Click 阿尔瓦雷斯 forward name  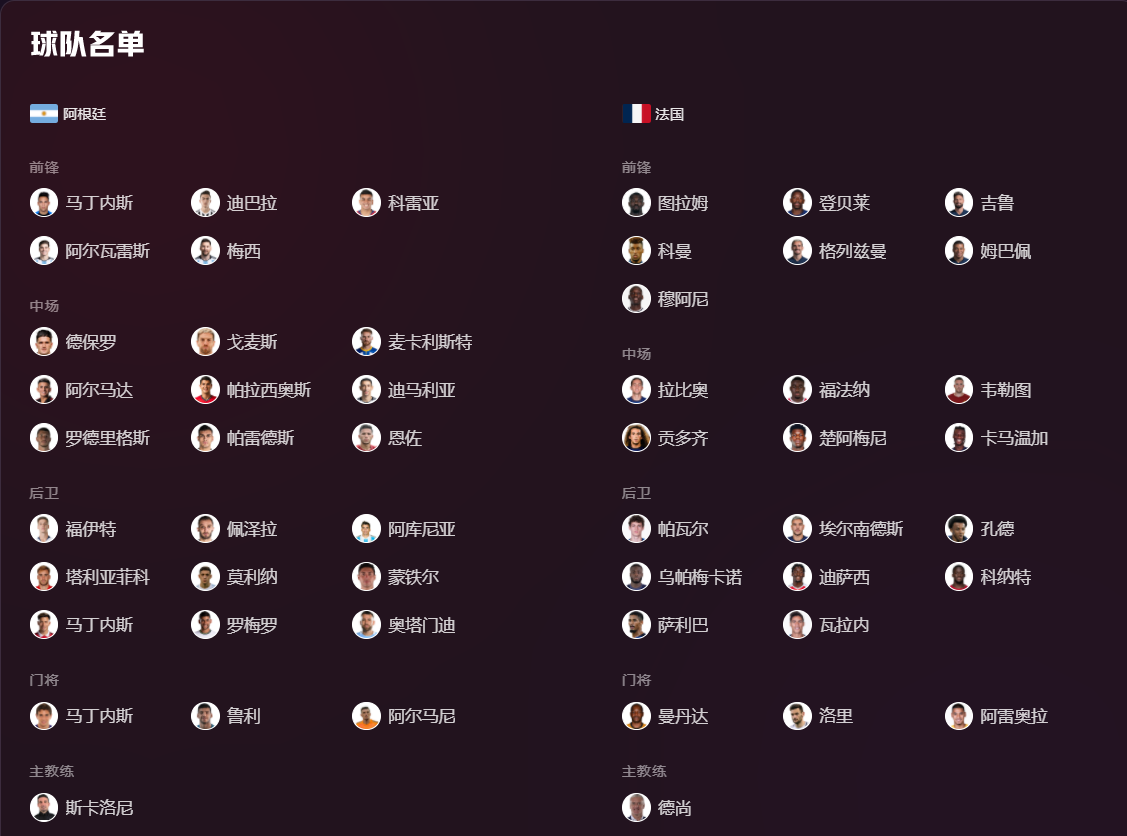coord(108,251)
